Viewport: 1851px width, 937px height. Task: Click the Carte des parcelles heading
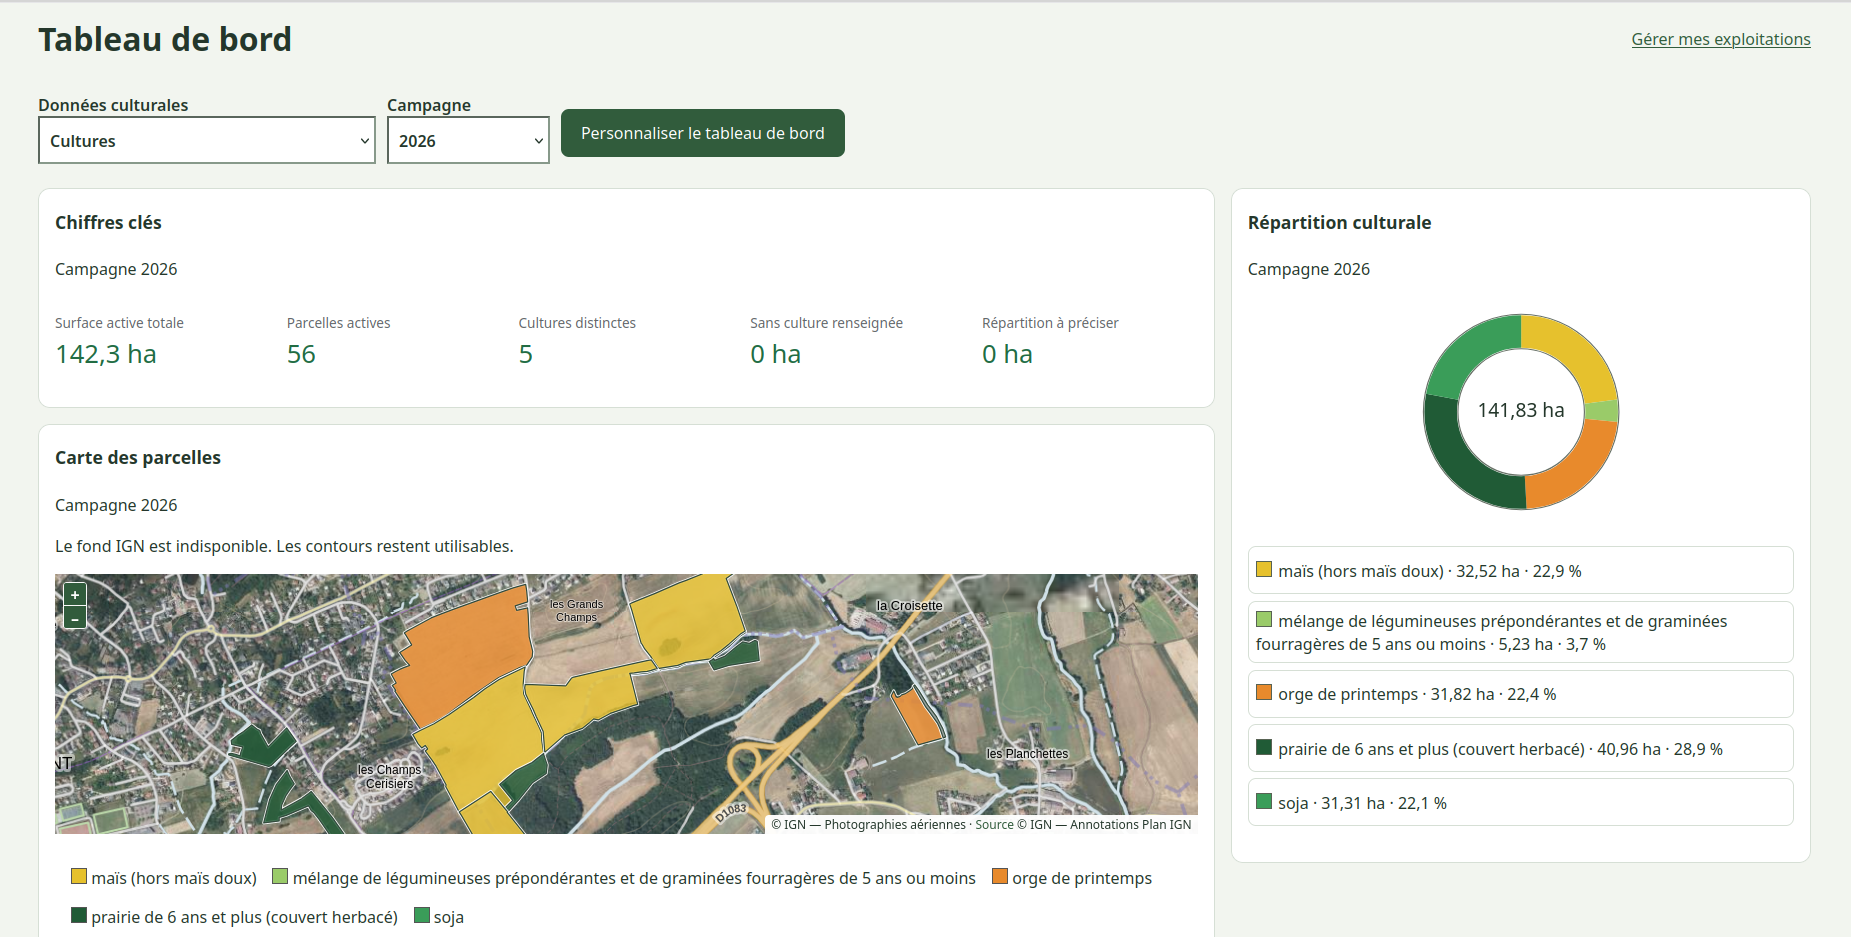(x=138, y=457)
